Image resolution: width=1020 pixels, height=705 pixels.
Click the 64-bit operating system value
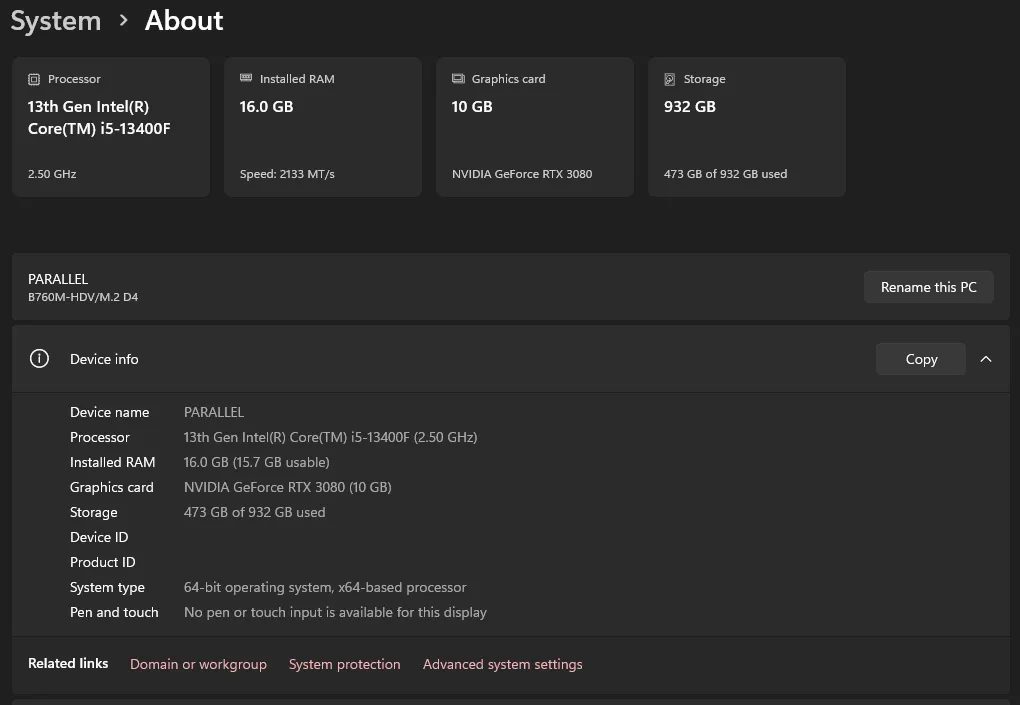click(x=325, y=587)
